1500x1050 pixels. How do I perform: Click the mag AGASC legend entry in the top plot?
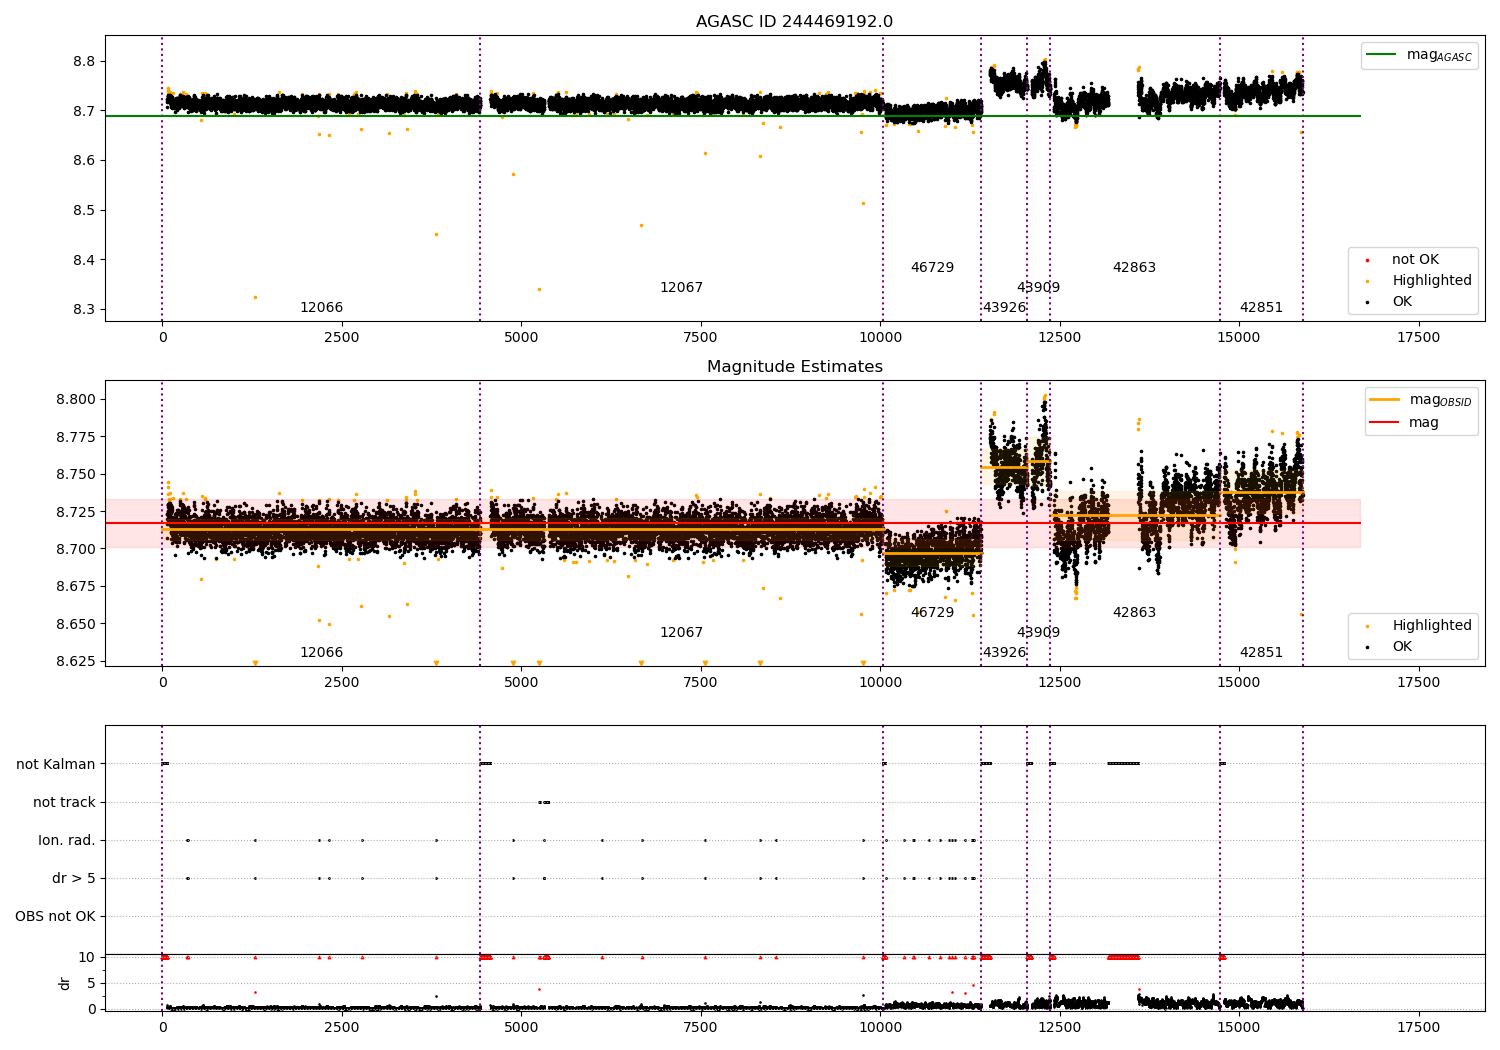tap(1419, 55)
